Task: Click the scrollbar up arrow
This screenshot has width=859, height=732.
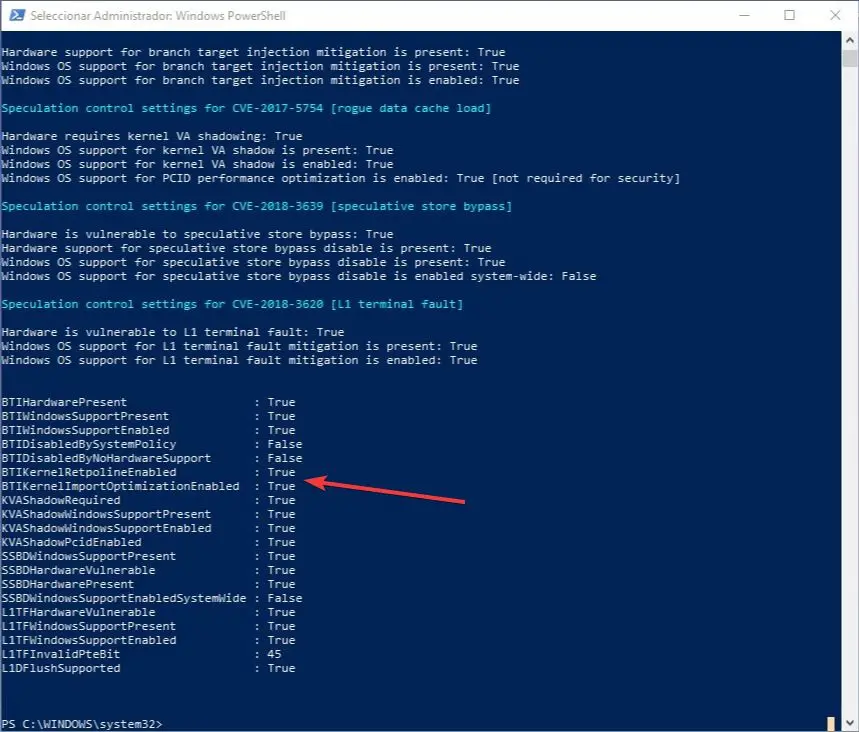Action: click(x=850, y=40)
